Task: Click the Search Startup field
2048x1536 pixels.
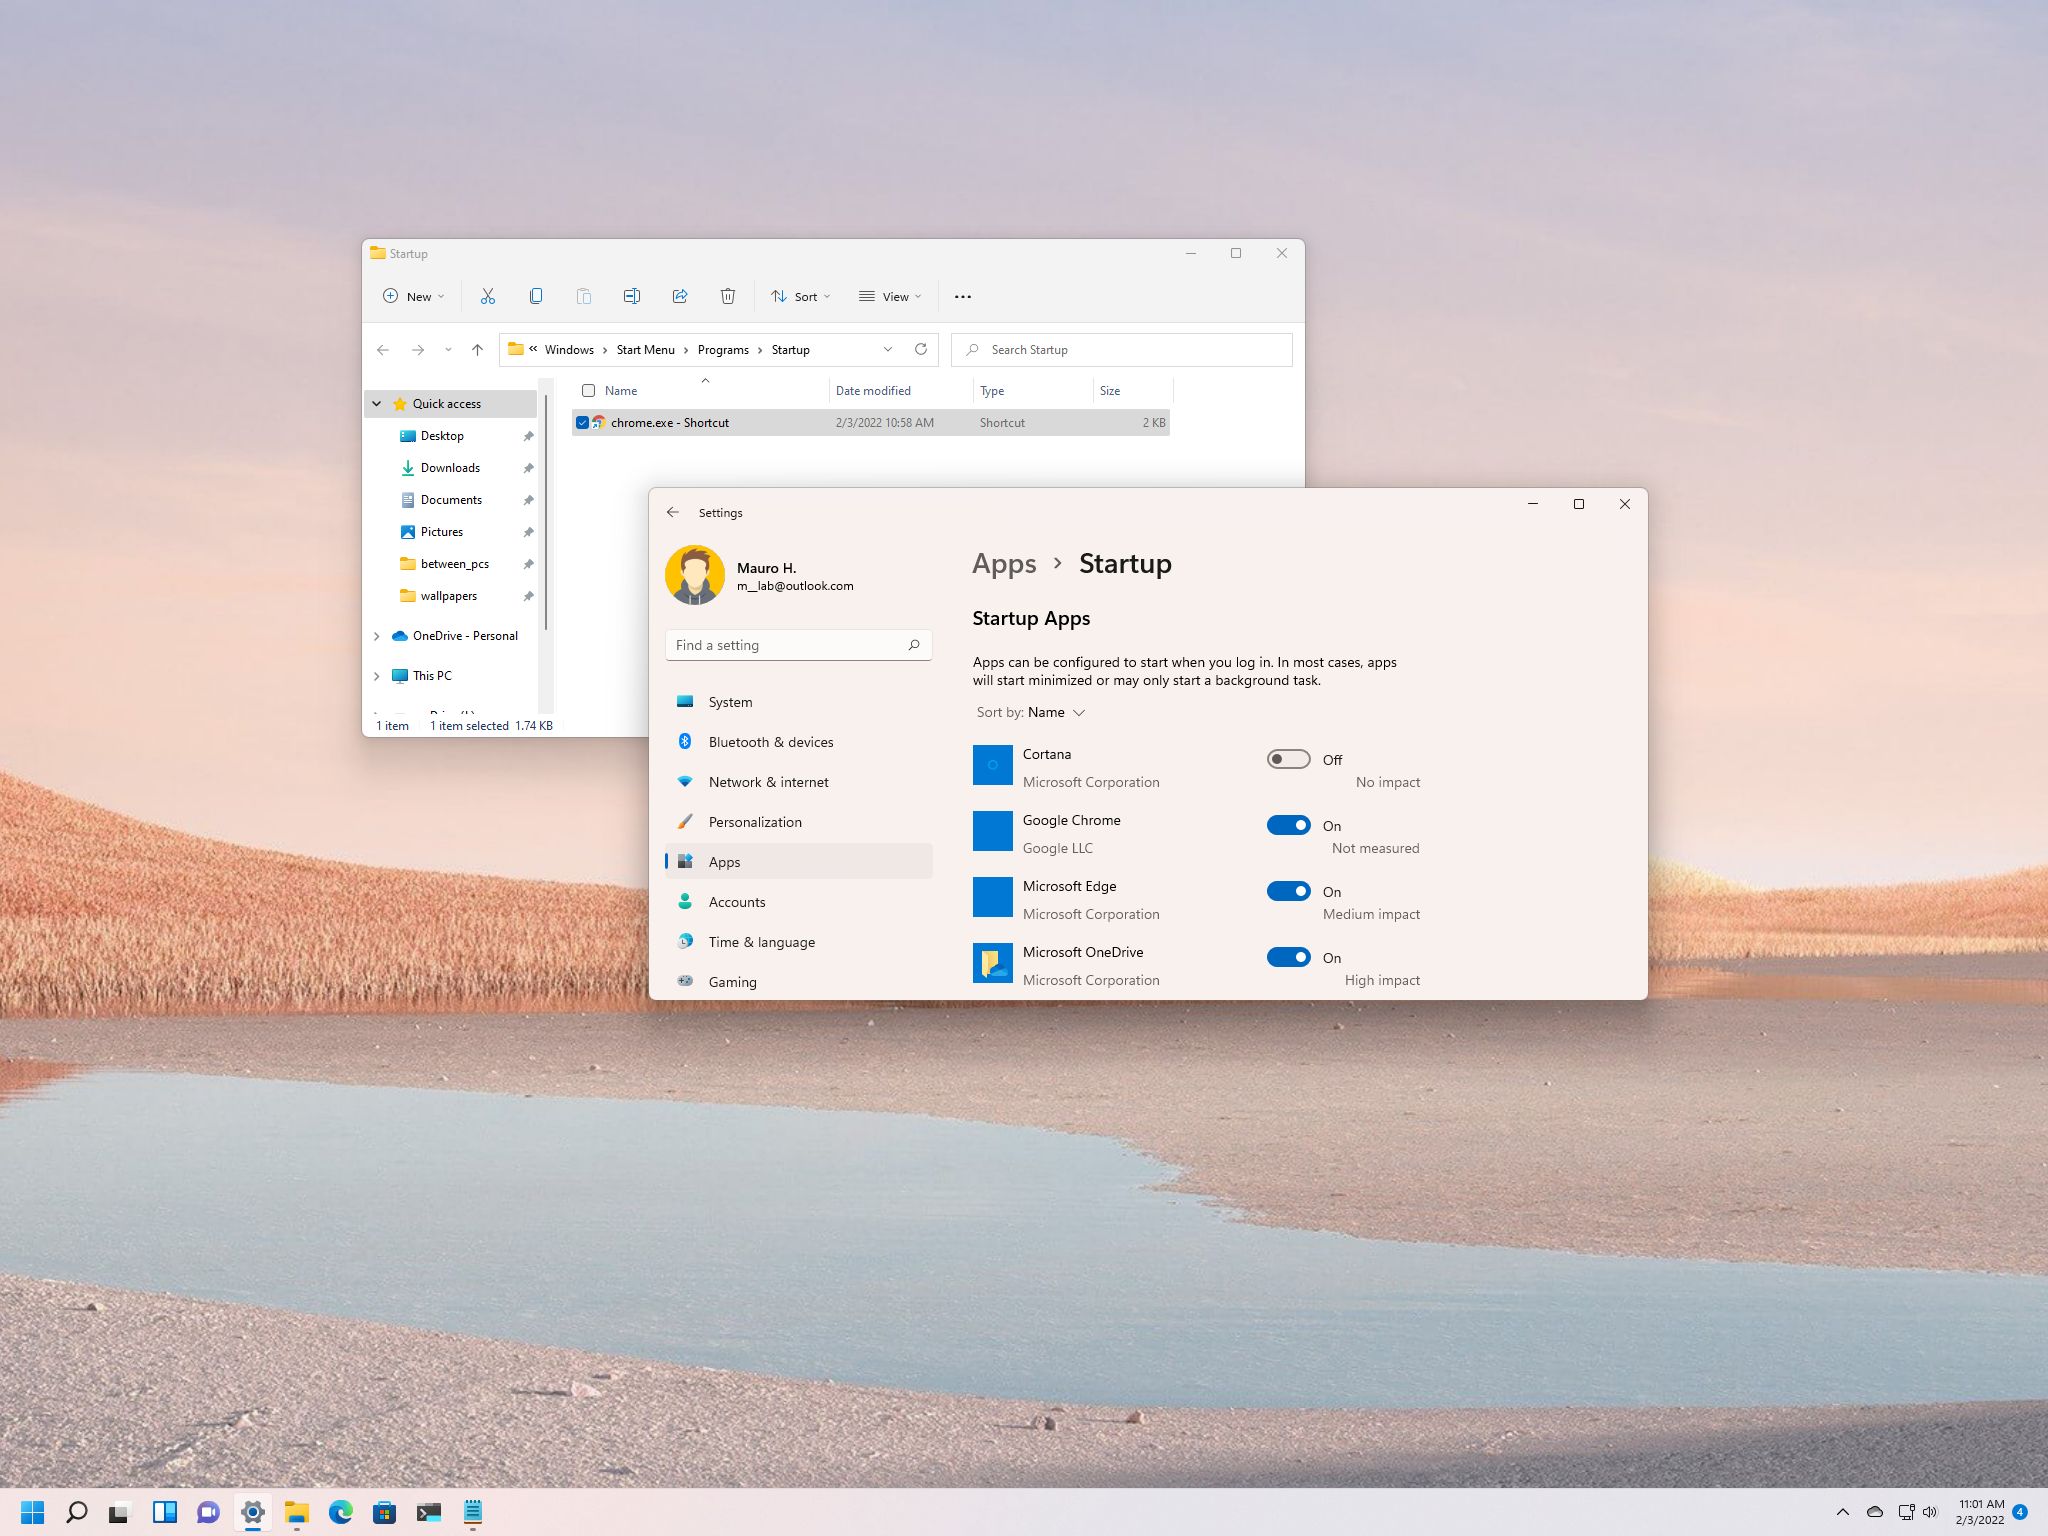Action: click(1122, 350)
